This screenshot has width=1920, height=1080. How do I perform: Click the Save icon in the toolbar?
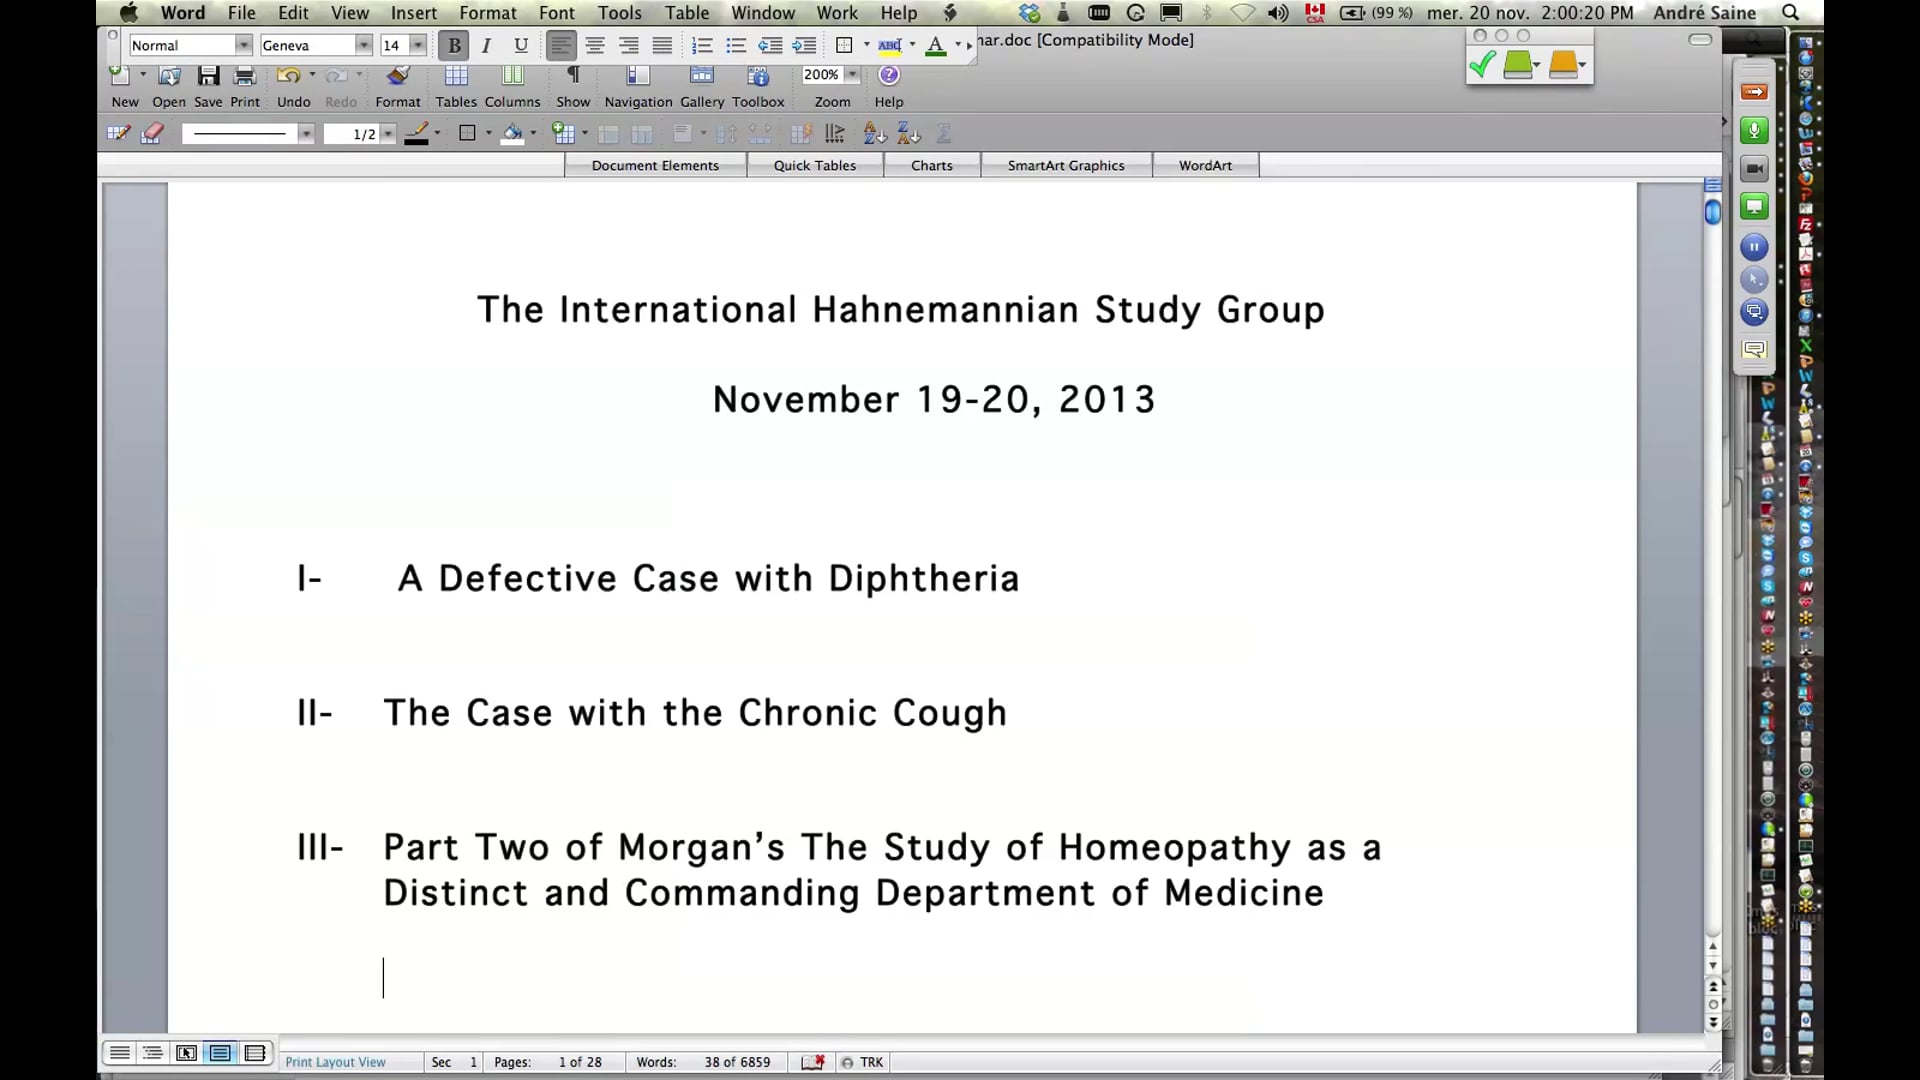(207, 80)
